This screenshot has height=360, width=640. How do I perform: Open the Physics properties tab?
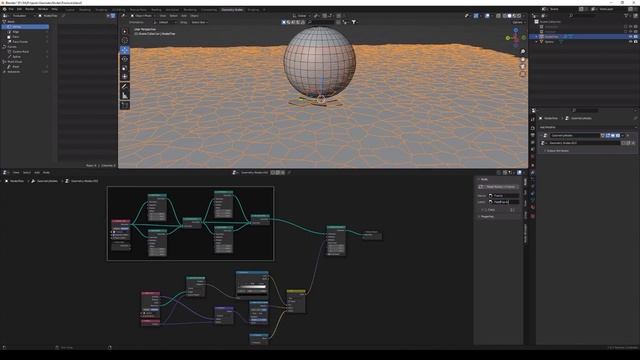pos(533,187)
